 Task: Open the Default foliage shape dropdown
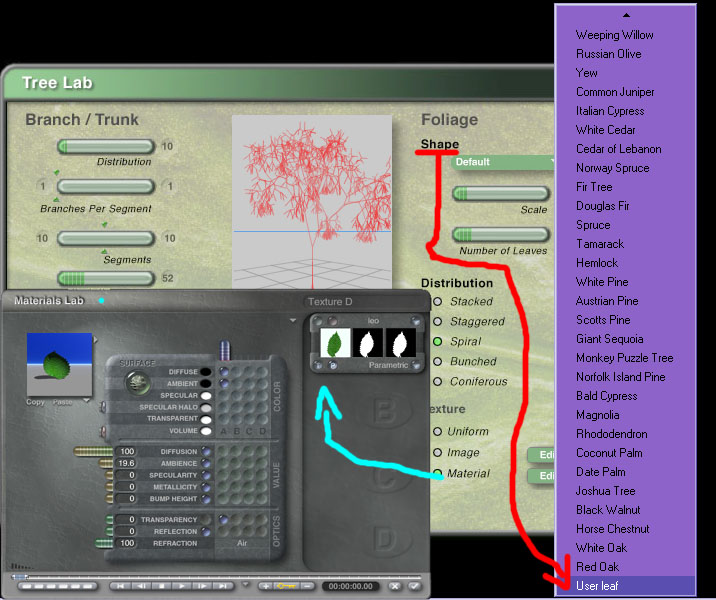coord(503,162)
